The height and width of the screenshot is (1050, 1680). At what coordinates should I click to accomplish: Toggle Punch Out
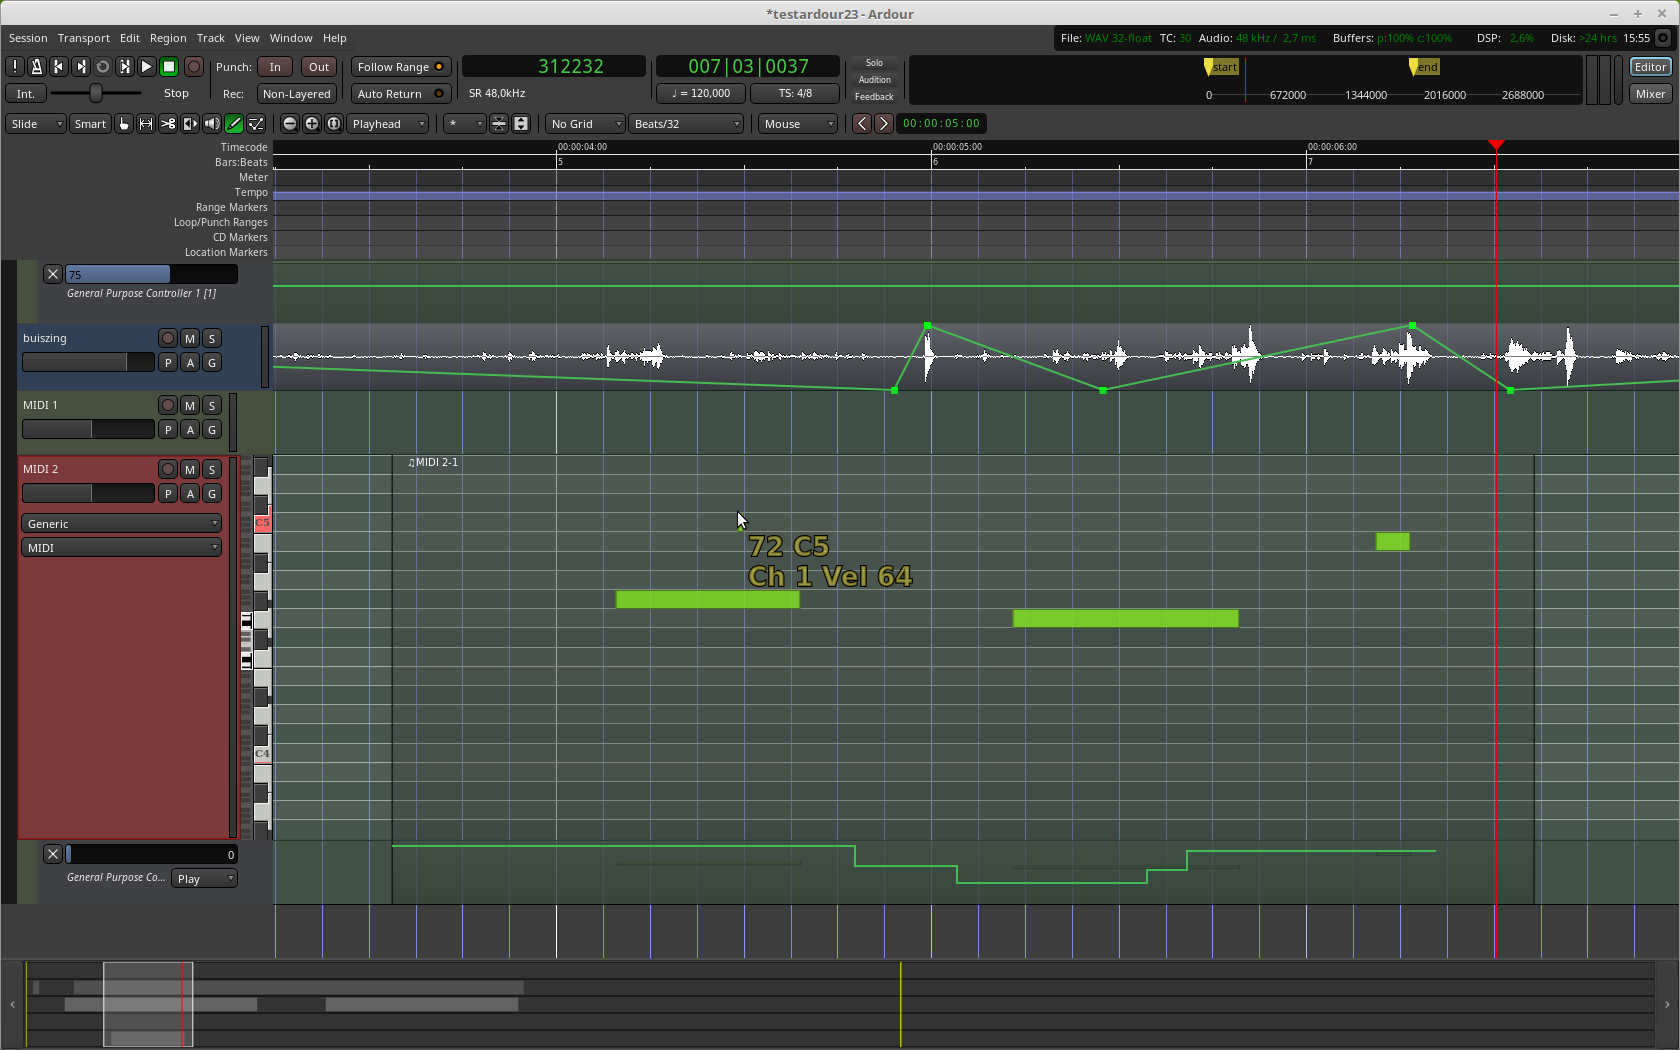(319, 67)
